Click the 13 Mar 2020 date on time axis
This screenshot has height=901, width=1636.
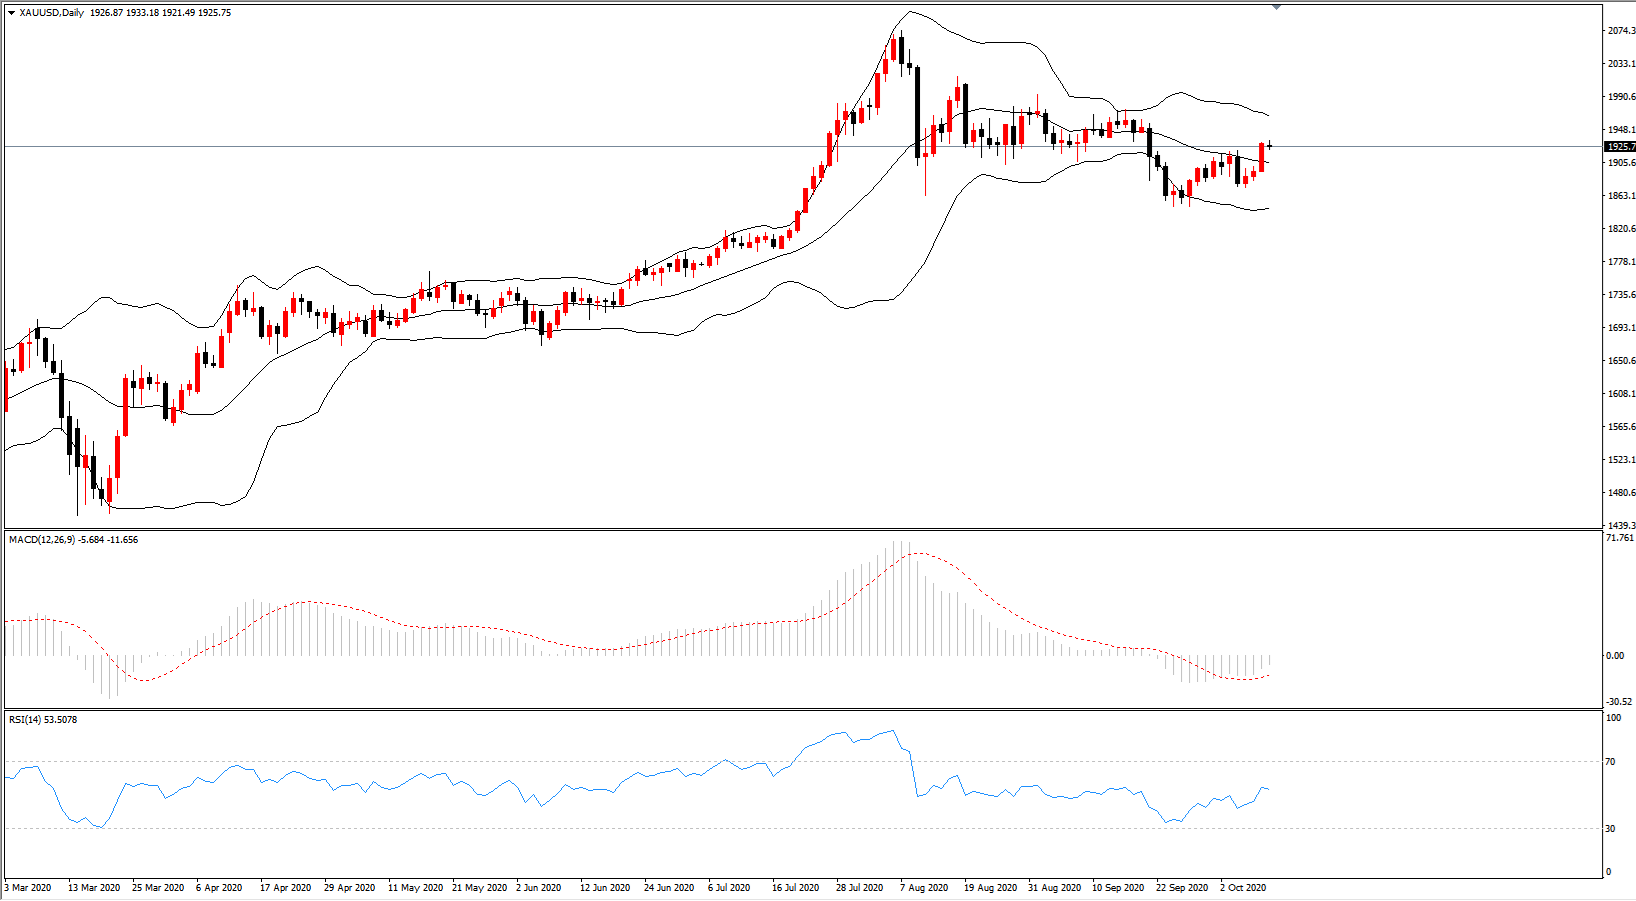pos(94,888)
